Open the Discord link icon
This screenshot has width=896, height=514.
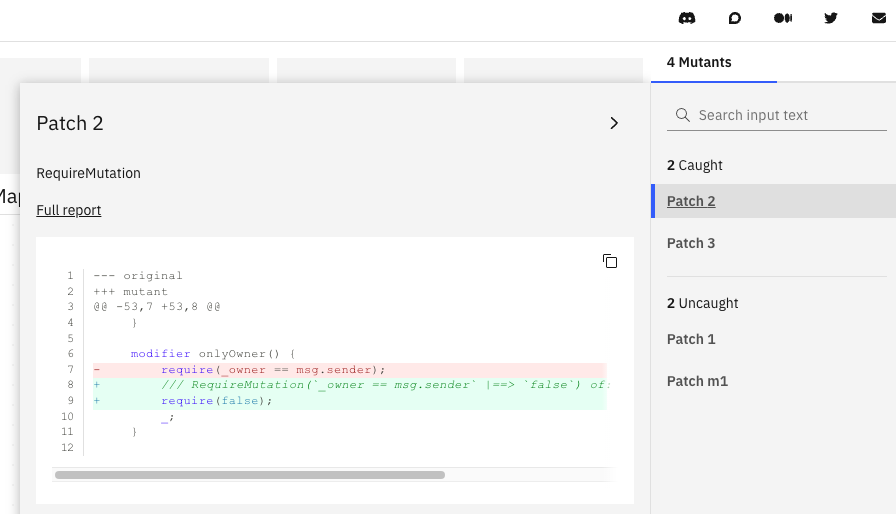687,18
